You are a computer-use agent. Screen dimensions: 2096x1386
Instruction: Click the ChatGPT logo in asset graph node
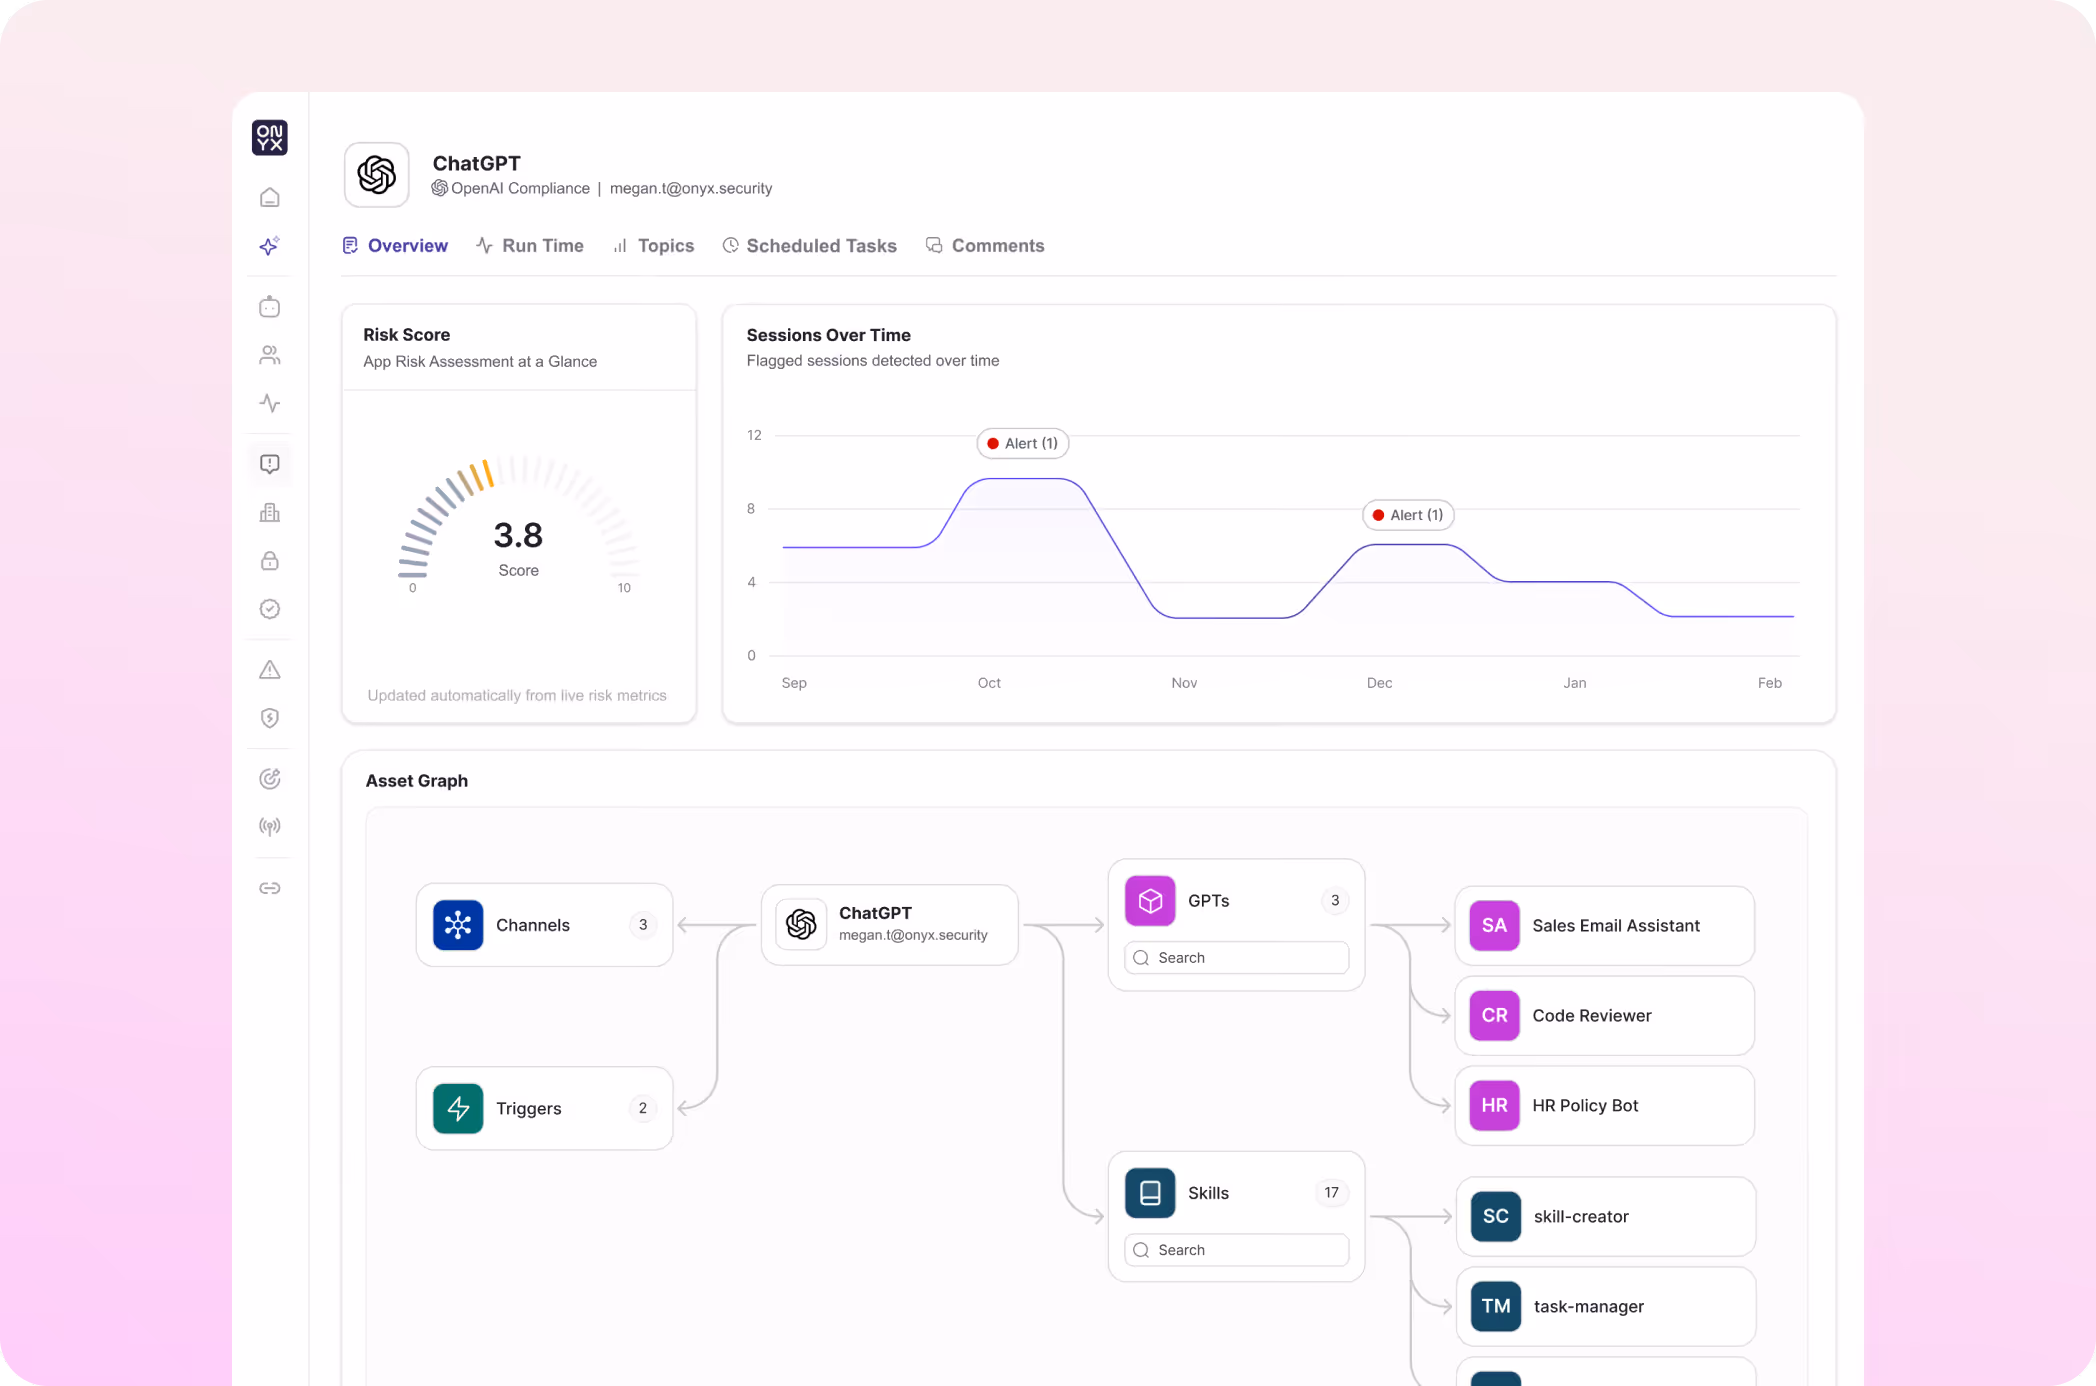click(x=801, y=924)
